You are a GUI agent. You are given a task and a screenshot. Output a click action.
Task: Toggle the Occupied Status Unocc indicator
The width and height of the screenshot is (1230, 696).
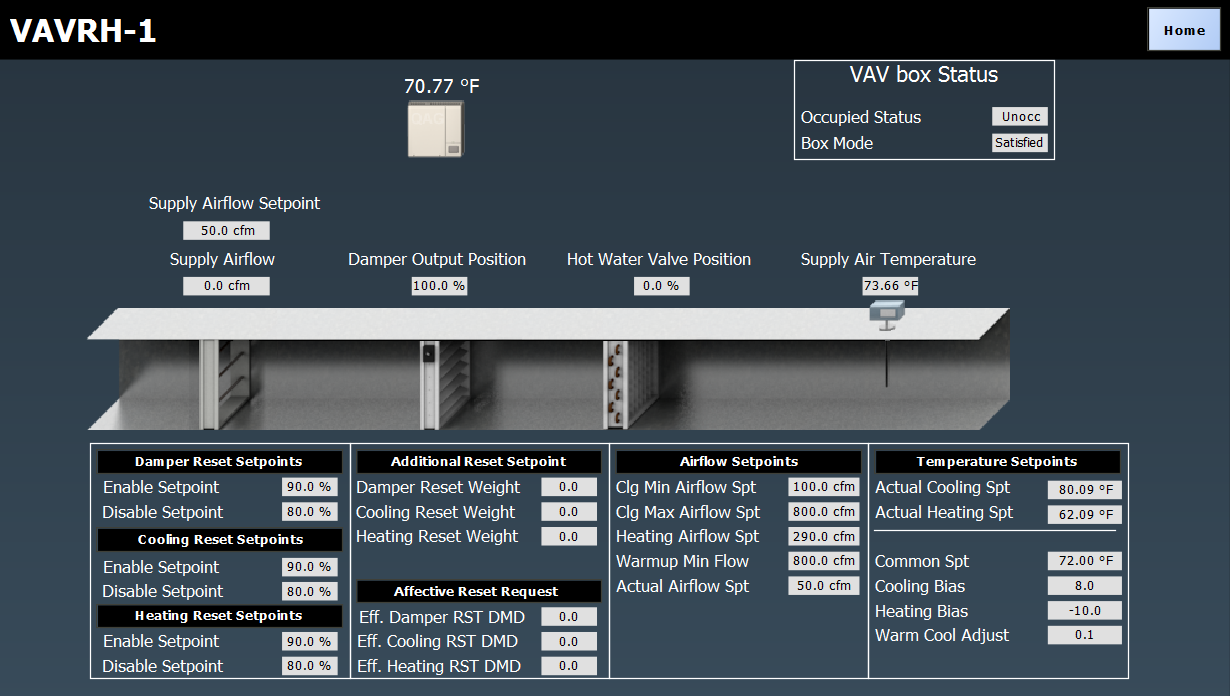pos(1019,116)
